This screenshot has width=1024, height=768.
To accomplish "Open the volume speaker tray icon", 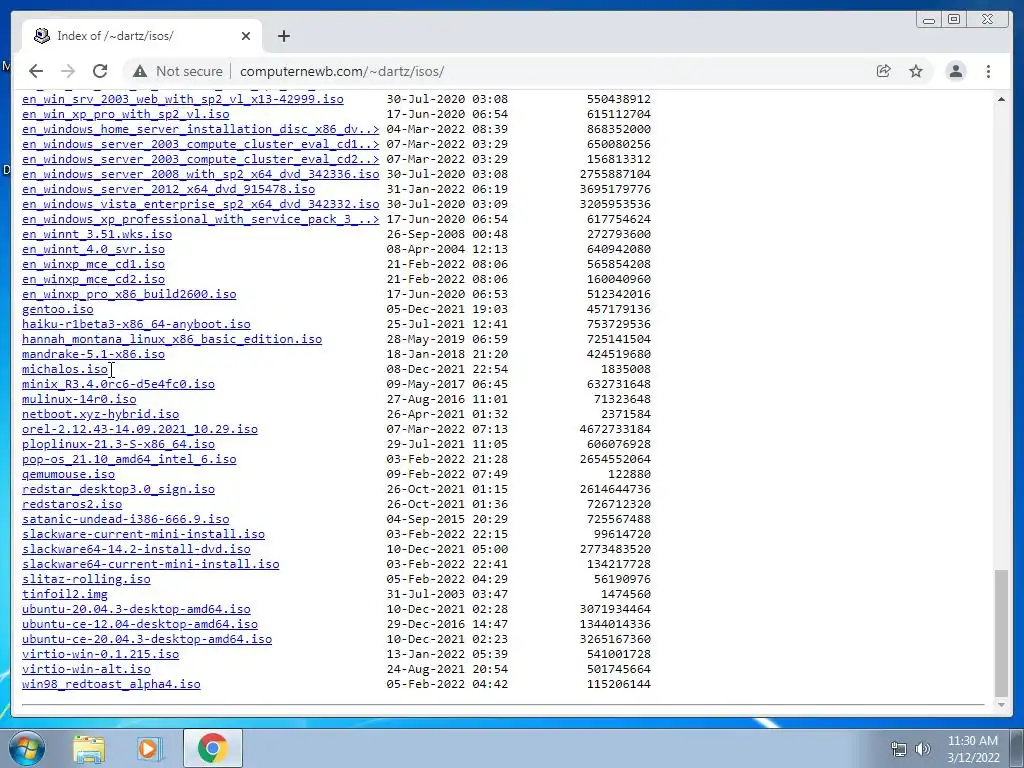I will [922, 749].
